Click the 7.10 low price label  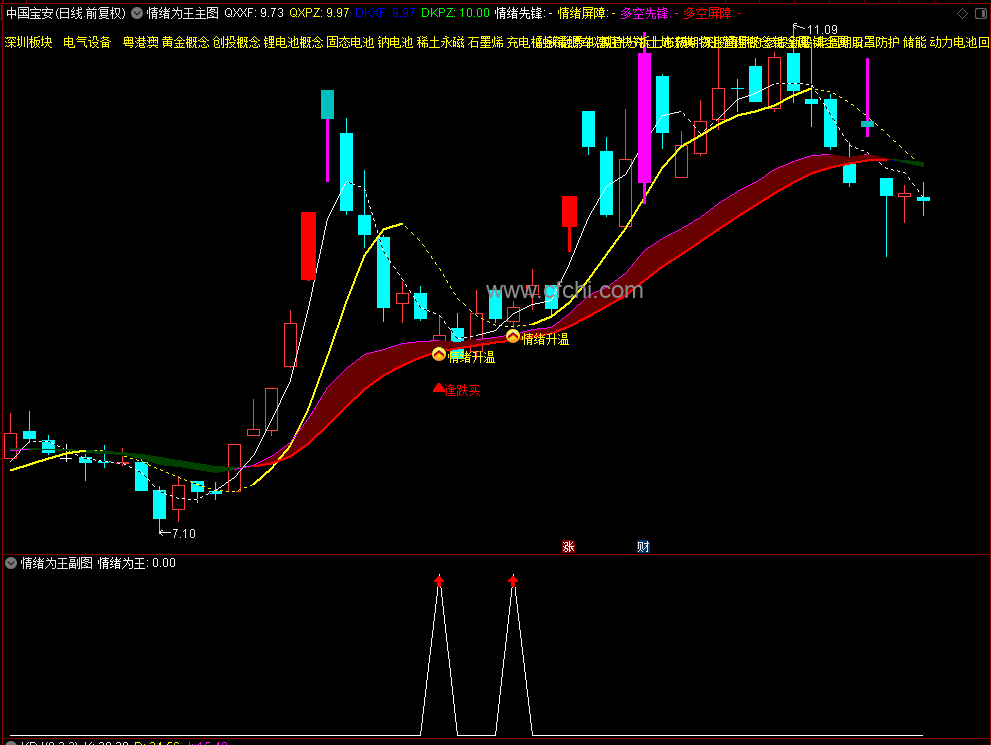coord(183,533)
